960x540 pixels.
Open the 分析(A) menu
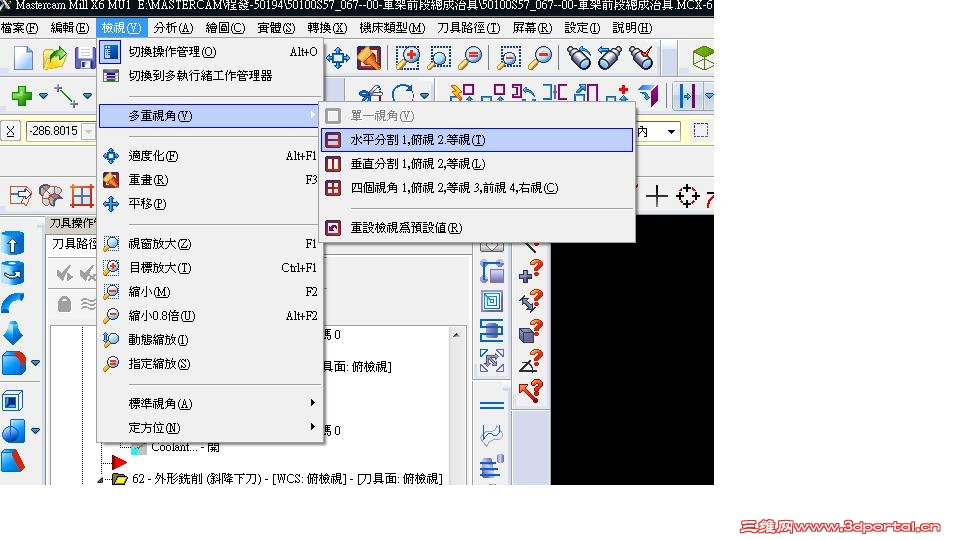point(173,28)
